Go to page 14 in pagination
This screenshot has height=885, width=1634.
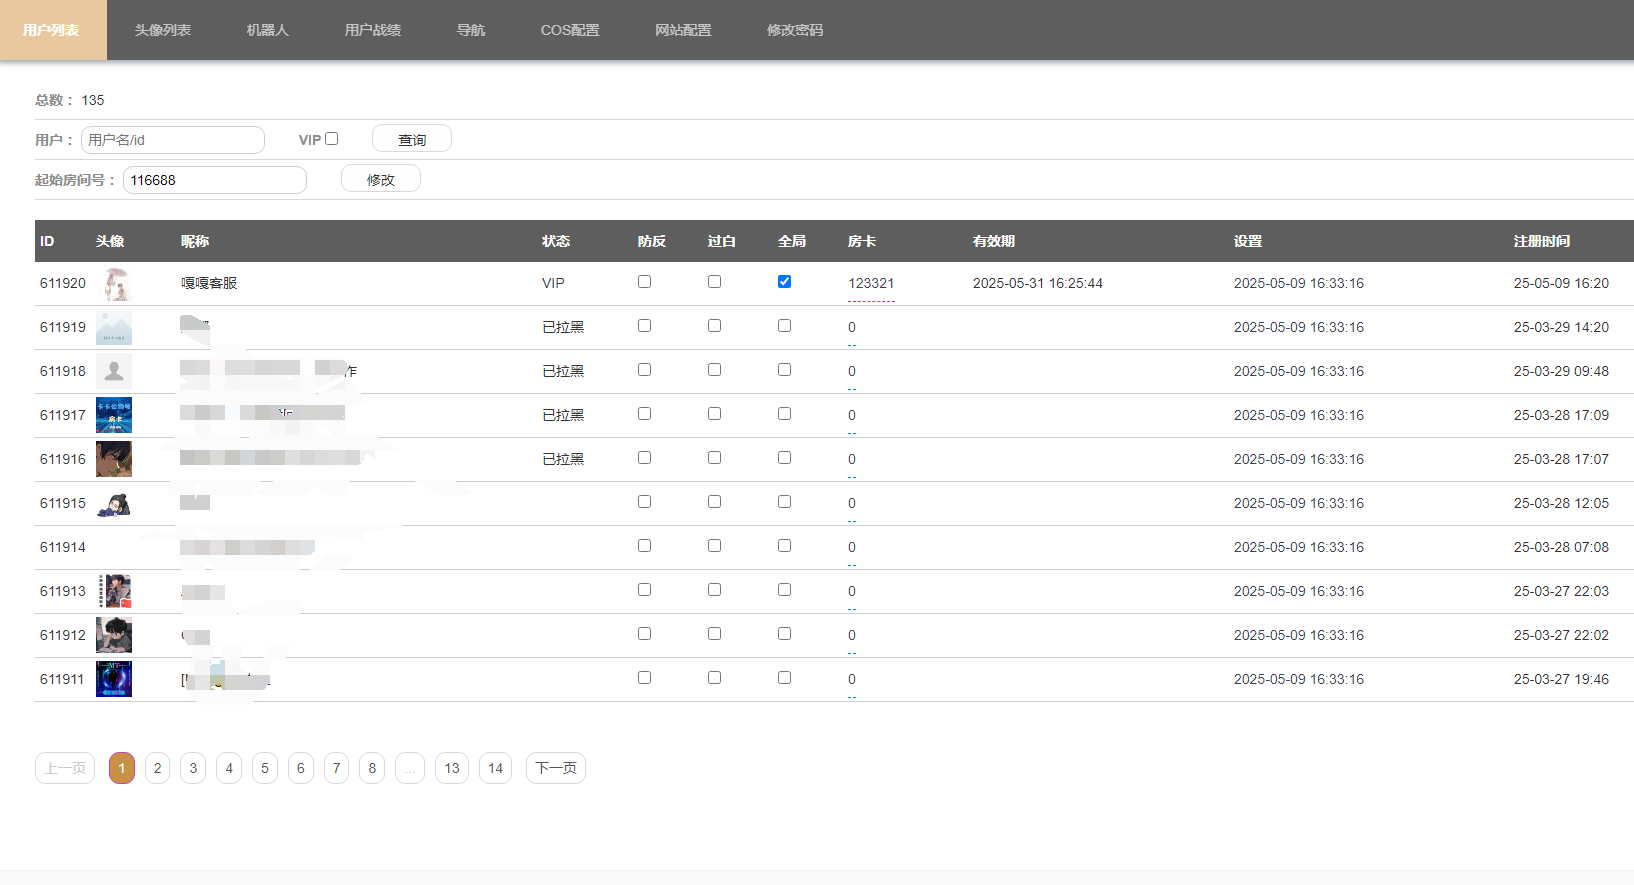click(496, 768)
